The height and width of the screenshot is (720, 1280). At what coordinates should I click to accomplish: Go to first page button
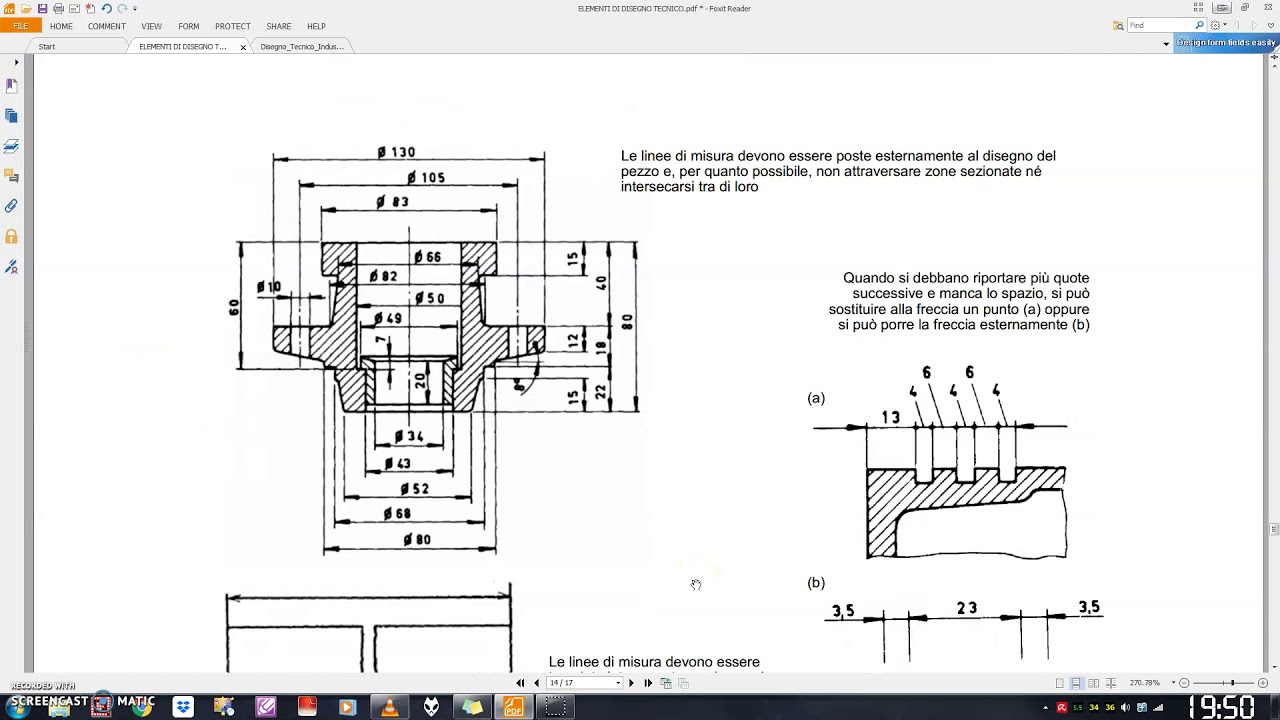[x=520, y=683]
